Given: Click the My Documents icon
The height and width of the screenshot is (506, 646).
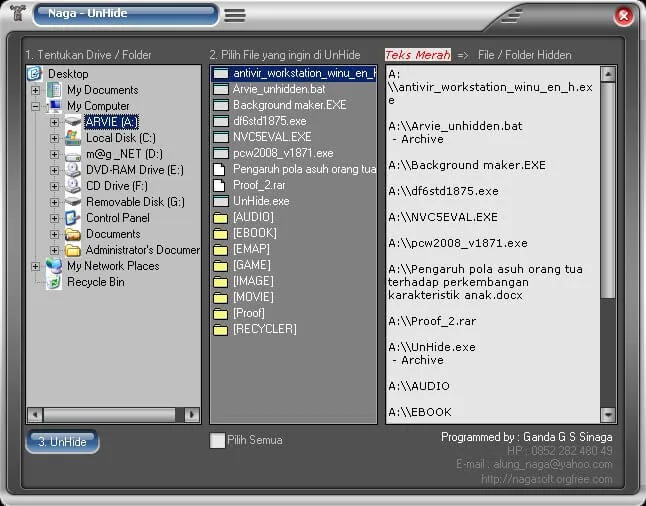Looking at the screenshot, I should pyautogui.click(x=54, y=90).
